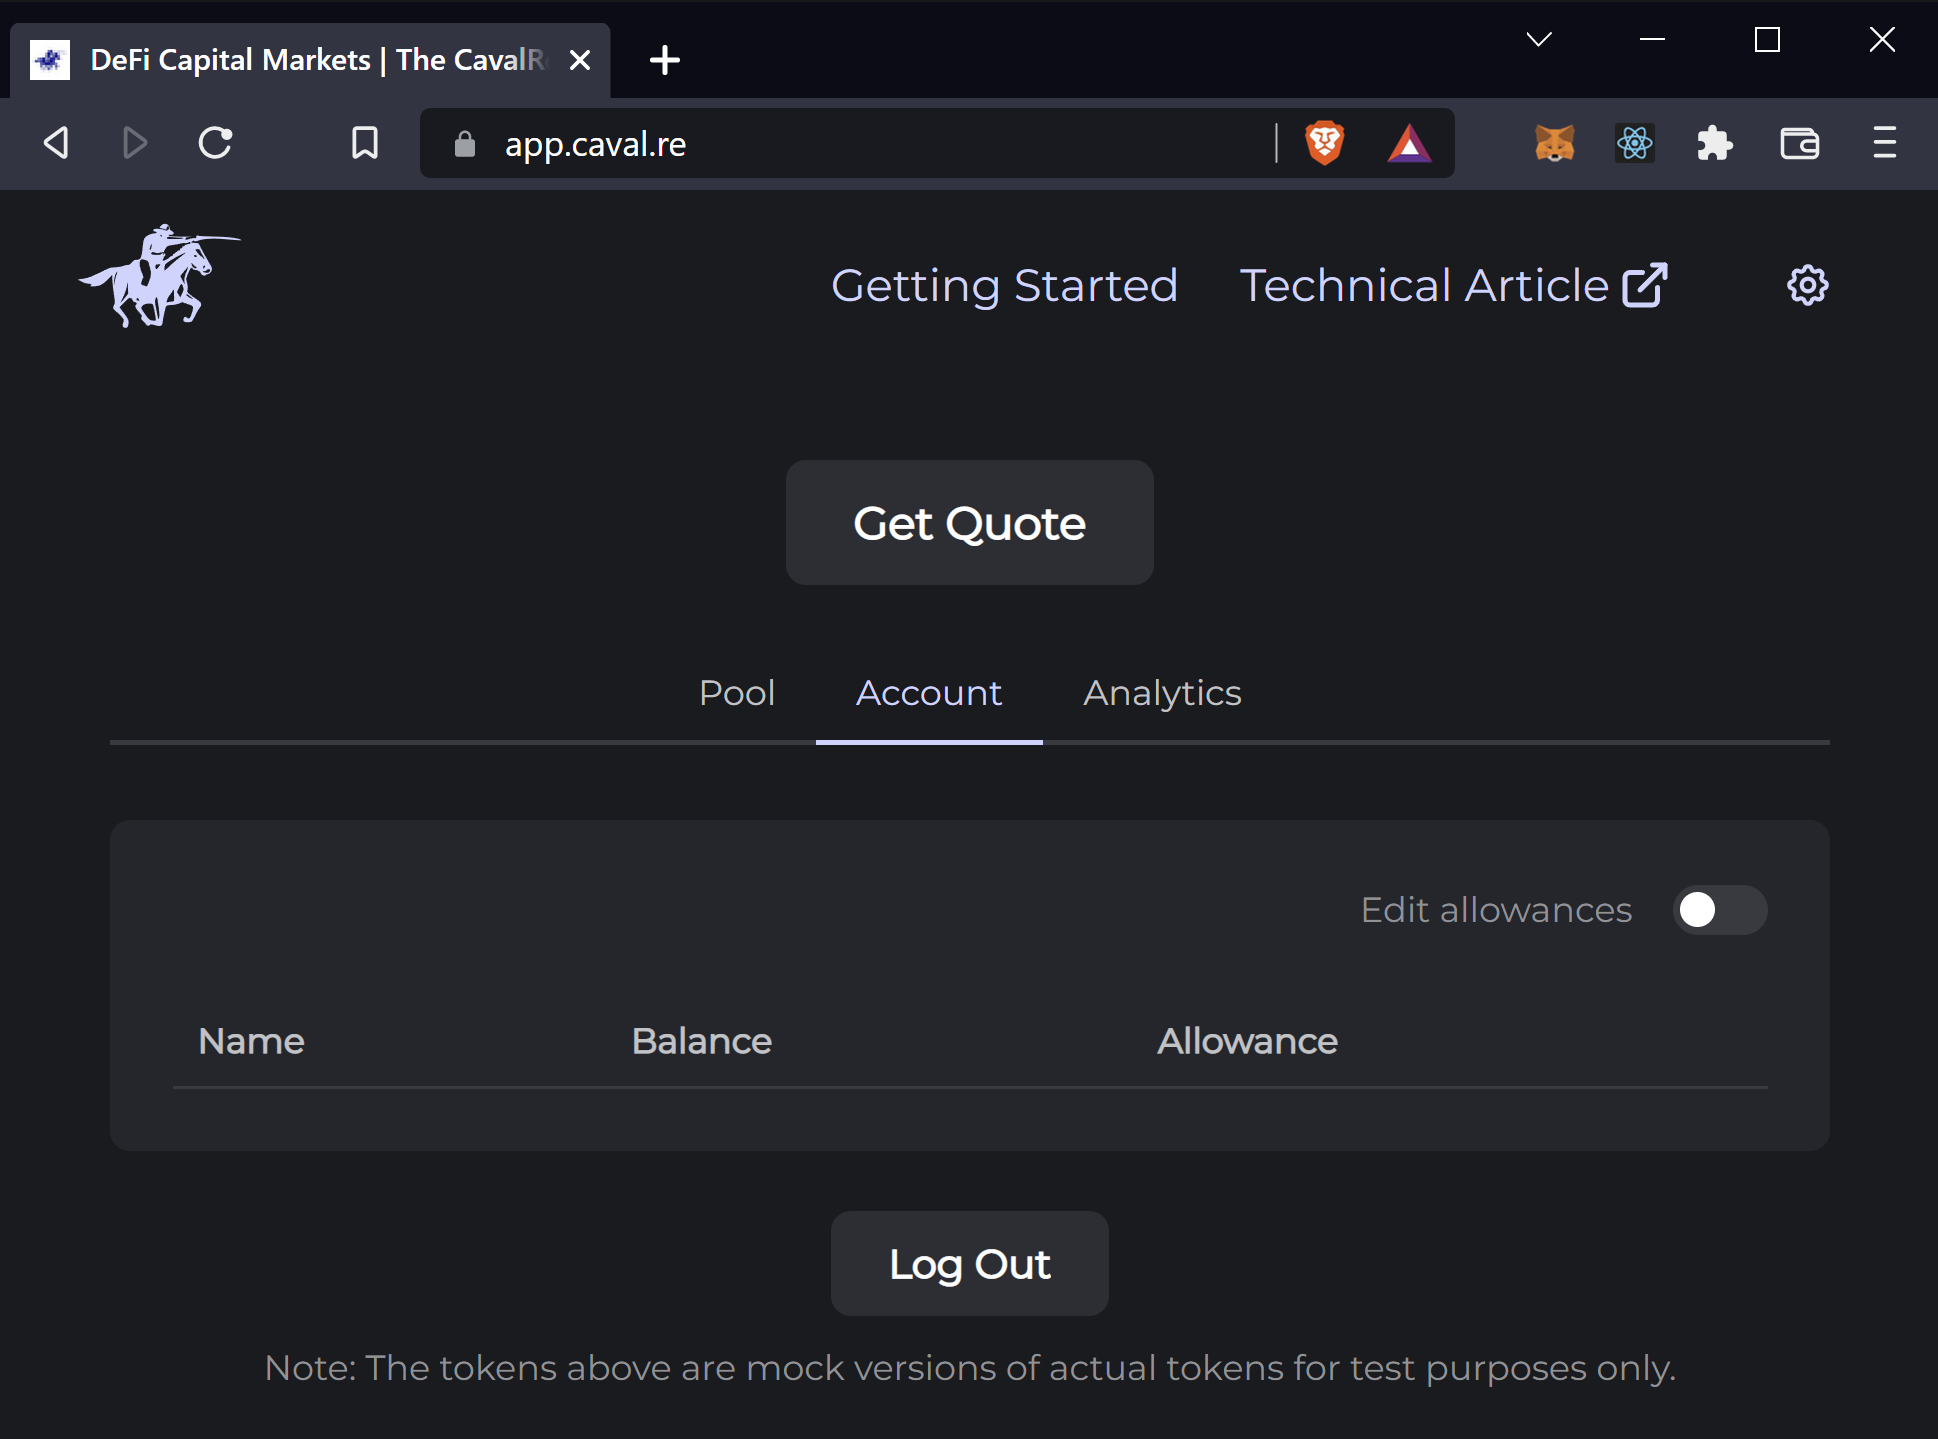Open Brave Rewards triangle icon

pos(1409,143)
